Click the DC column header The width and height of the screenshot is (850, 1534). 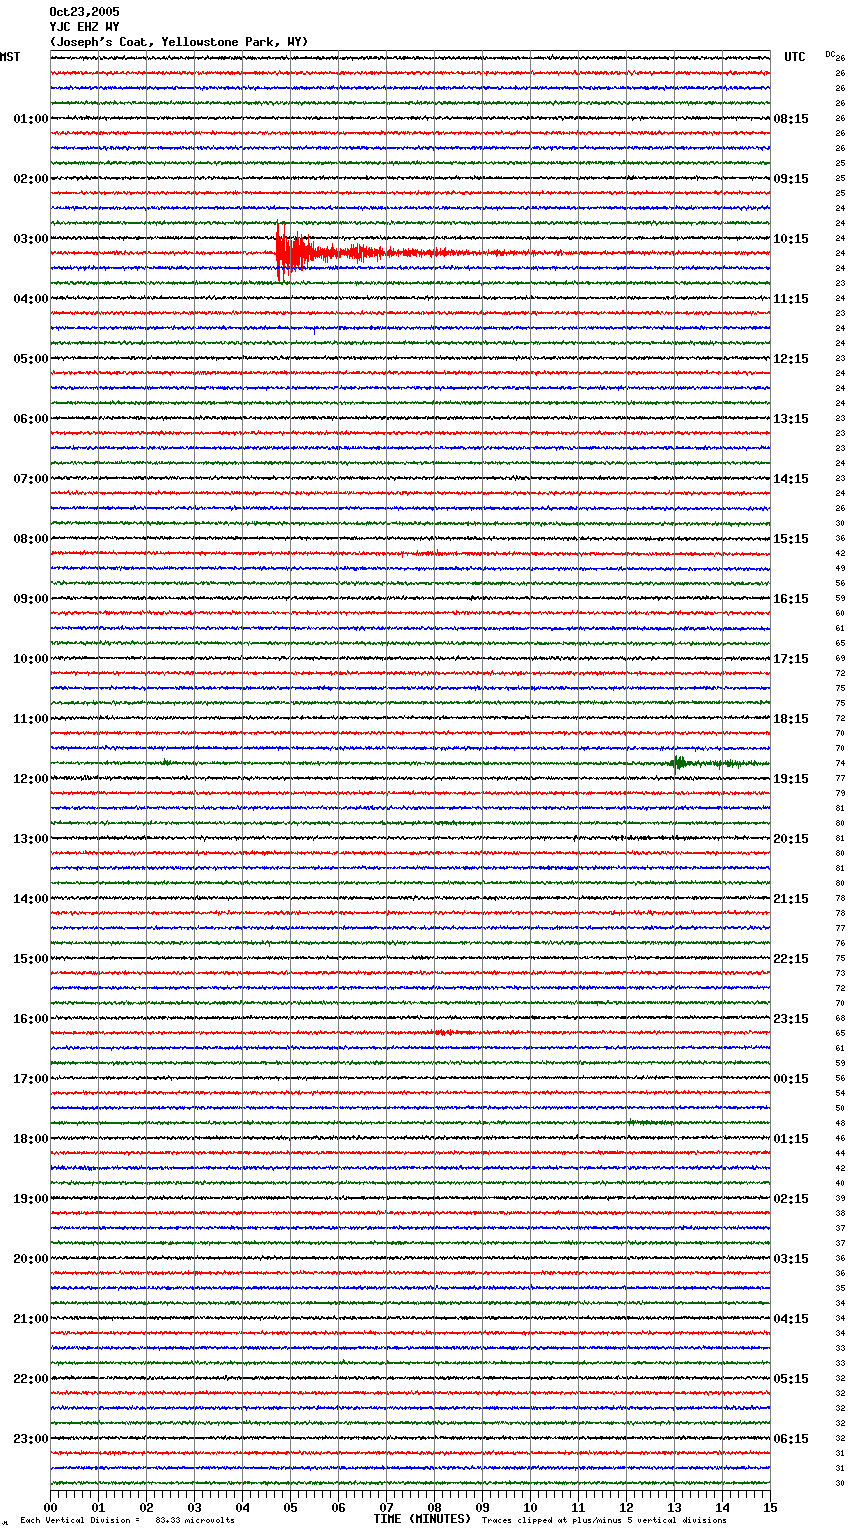830,54
